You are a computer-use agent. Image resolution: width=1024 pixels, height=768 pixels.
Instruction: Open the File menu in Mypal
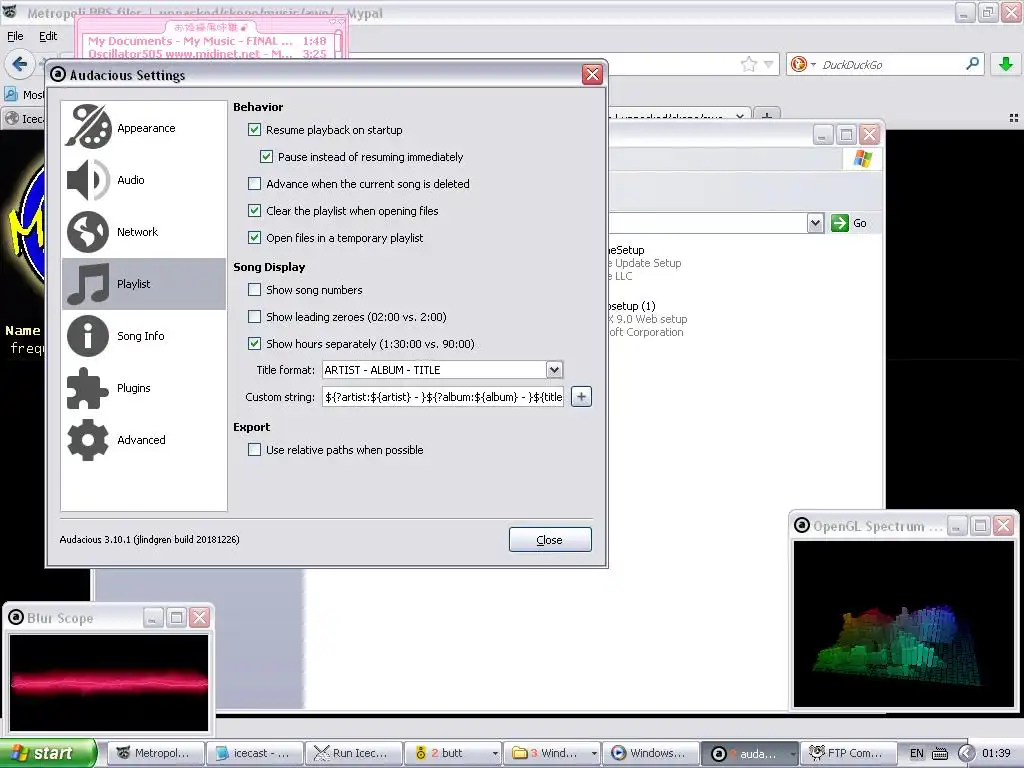click(x=15, y=36)
